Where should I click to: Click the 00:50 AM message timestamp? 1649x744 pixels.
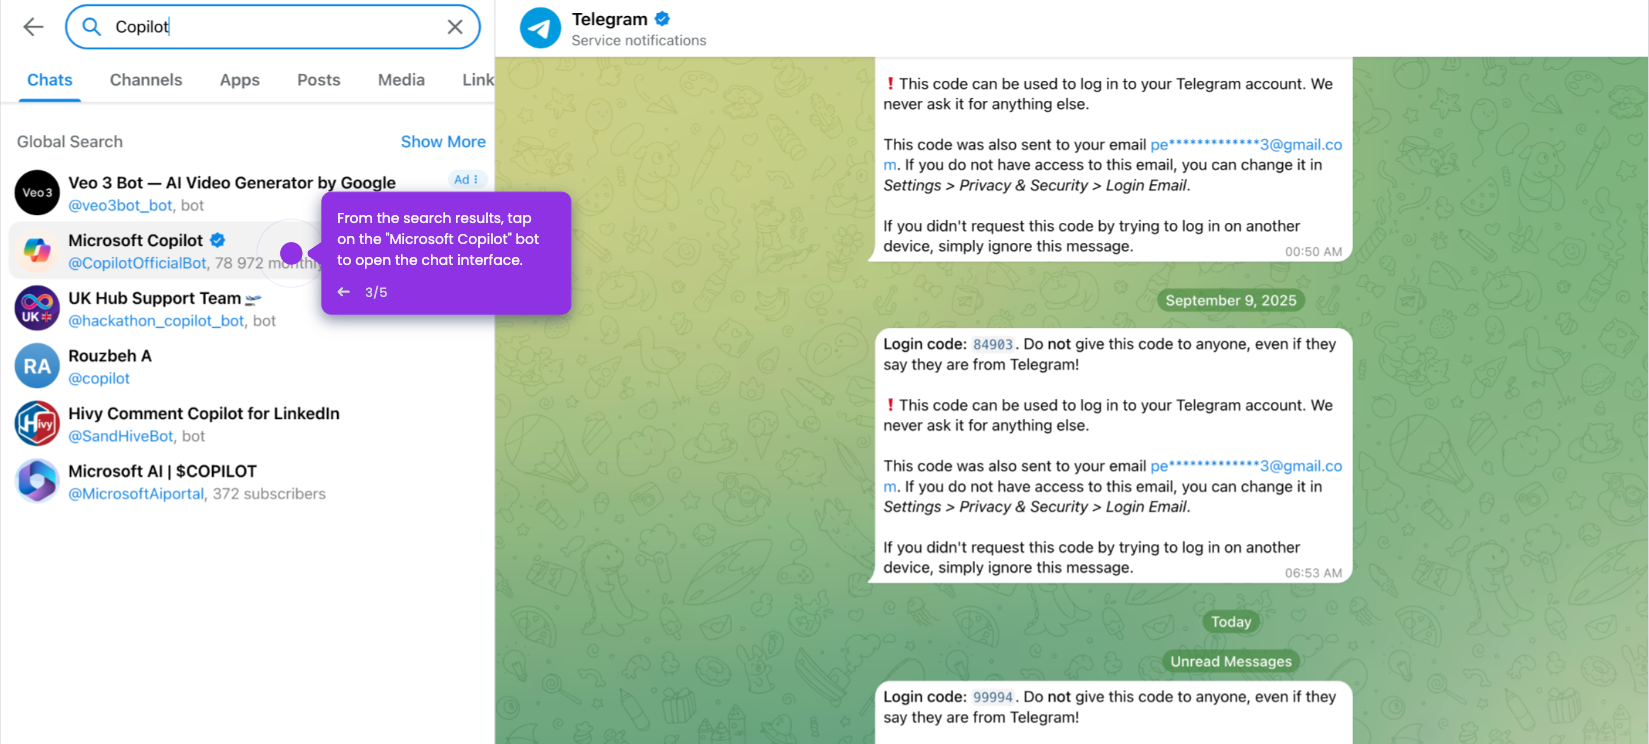(1313, 252)
